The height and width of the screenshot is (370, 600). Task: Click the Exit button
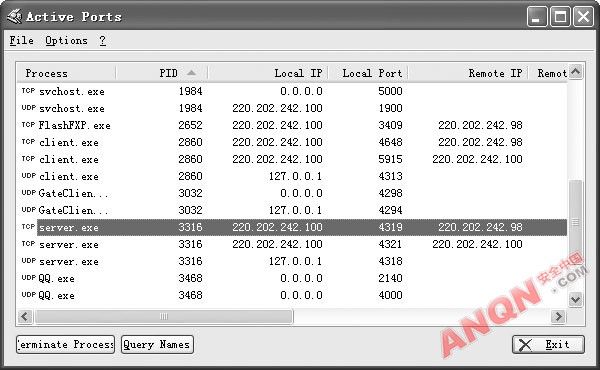click(x=548, y=344)
